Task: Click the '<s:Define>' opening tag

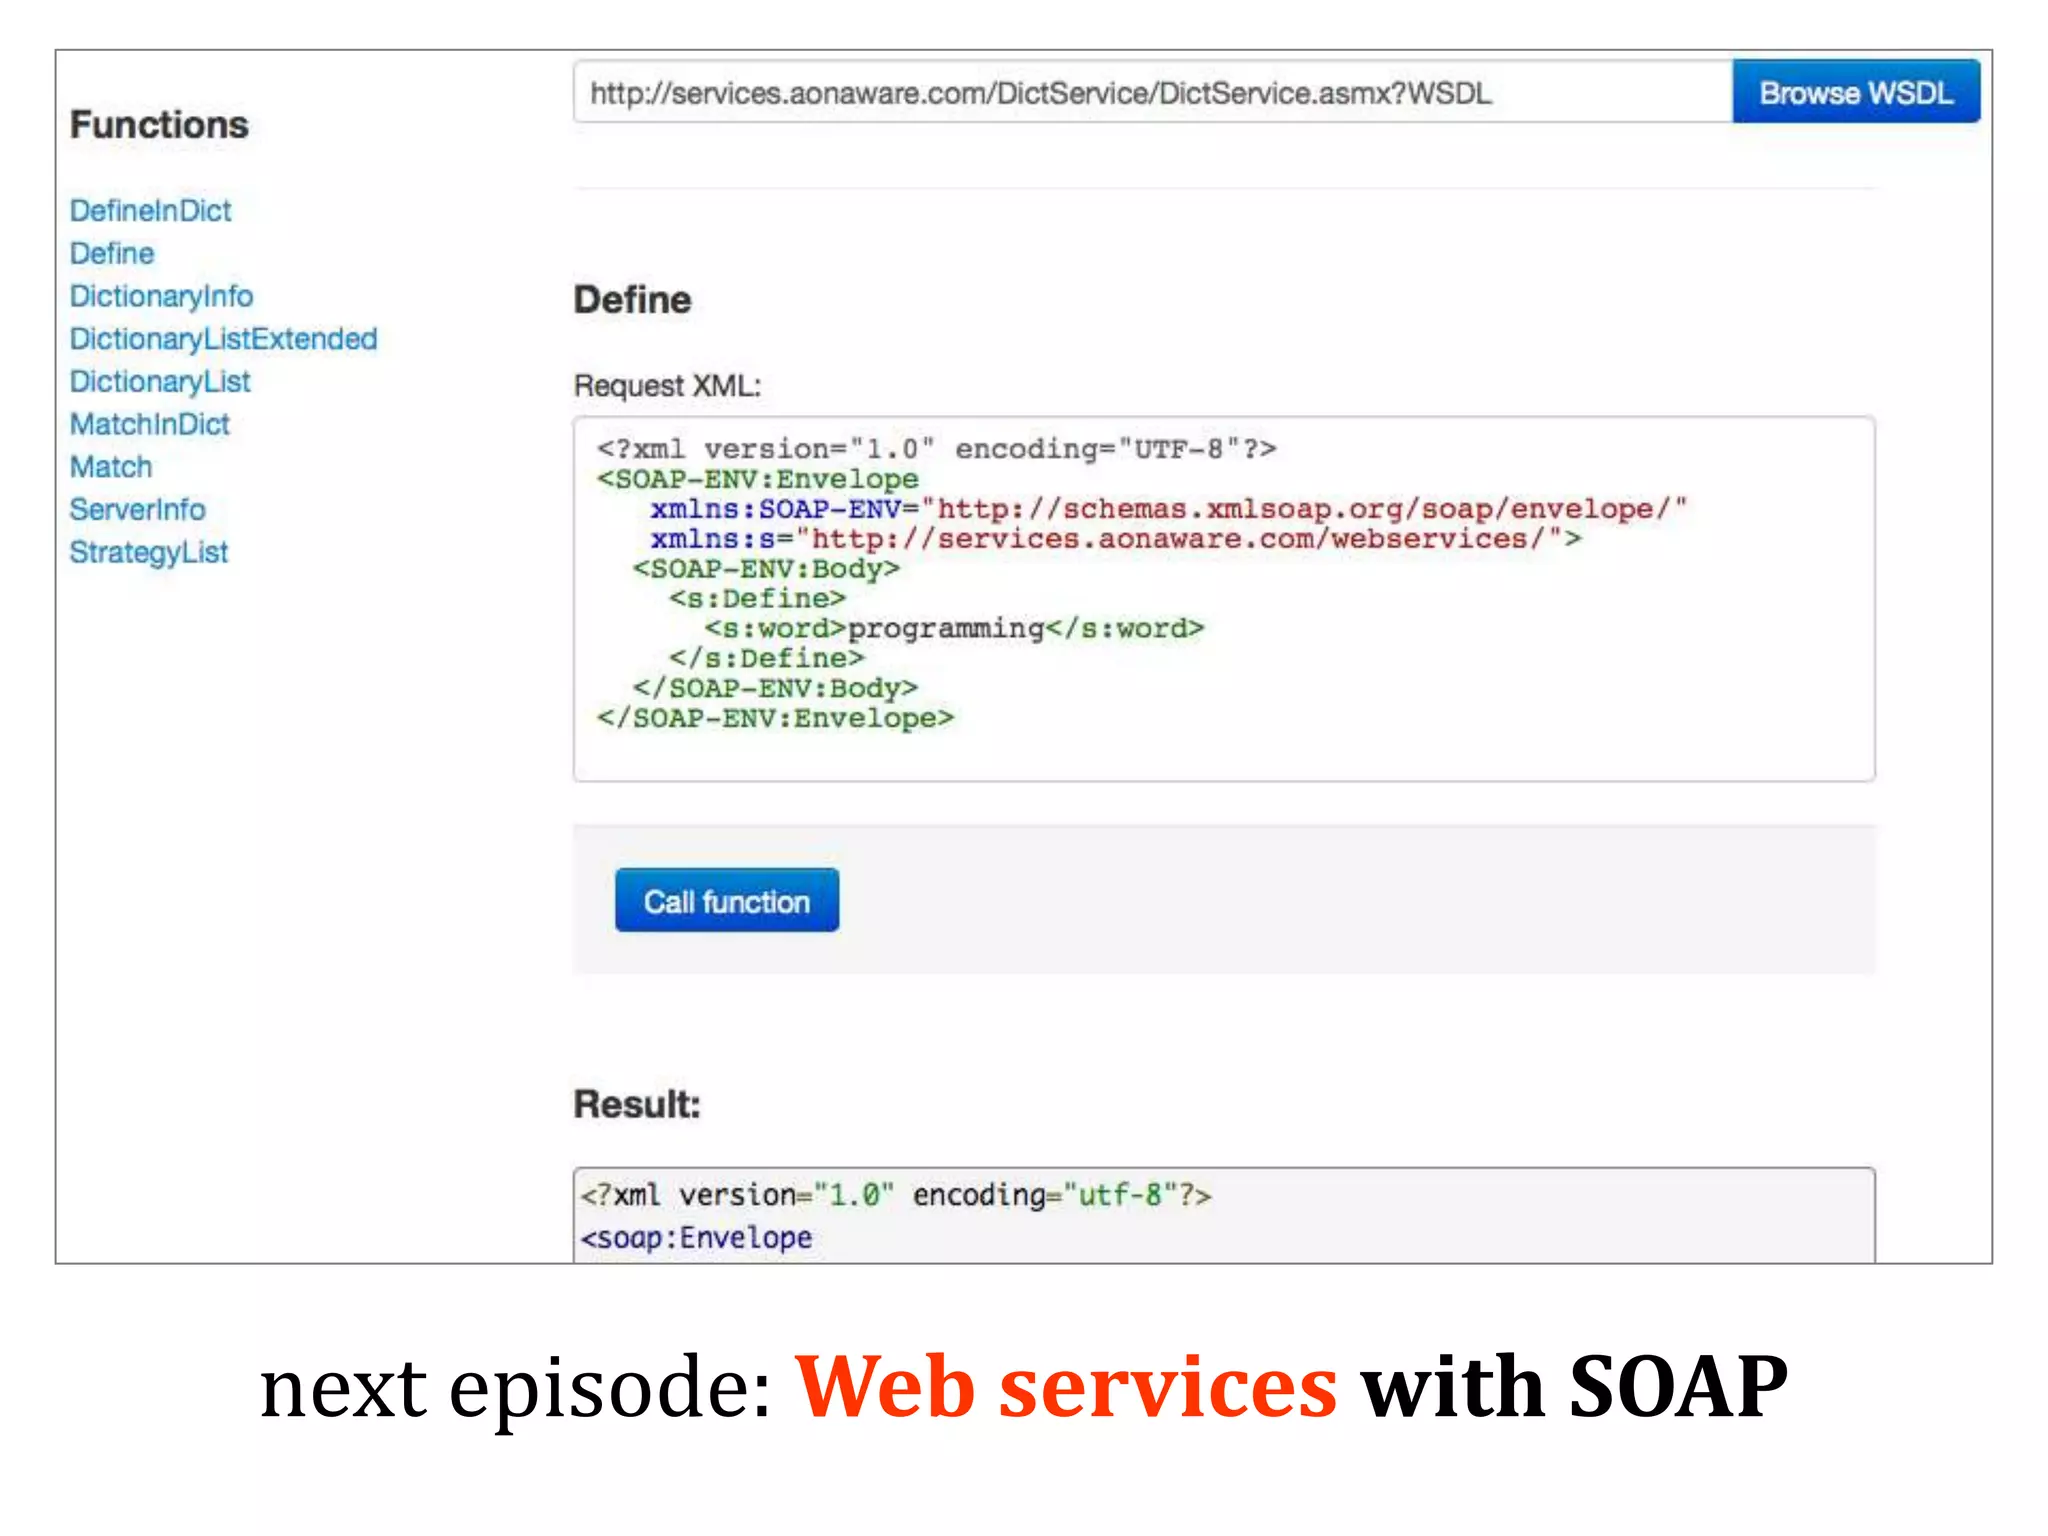Action: [757, 599]
